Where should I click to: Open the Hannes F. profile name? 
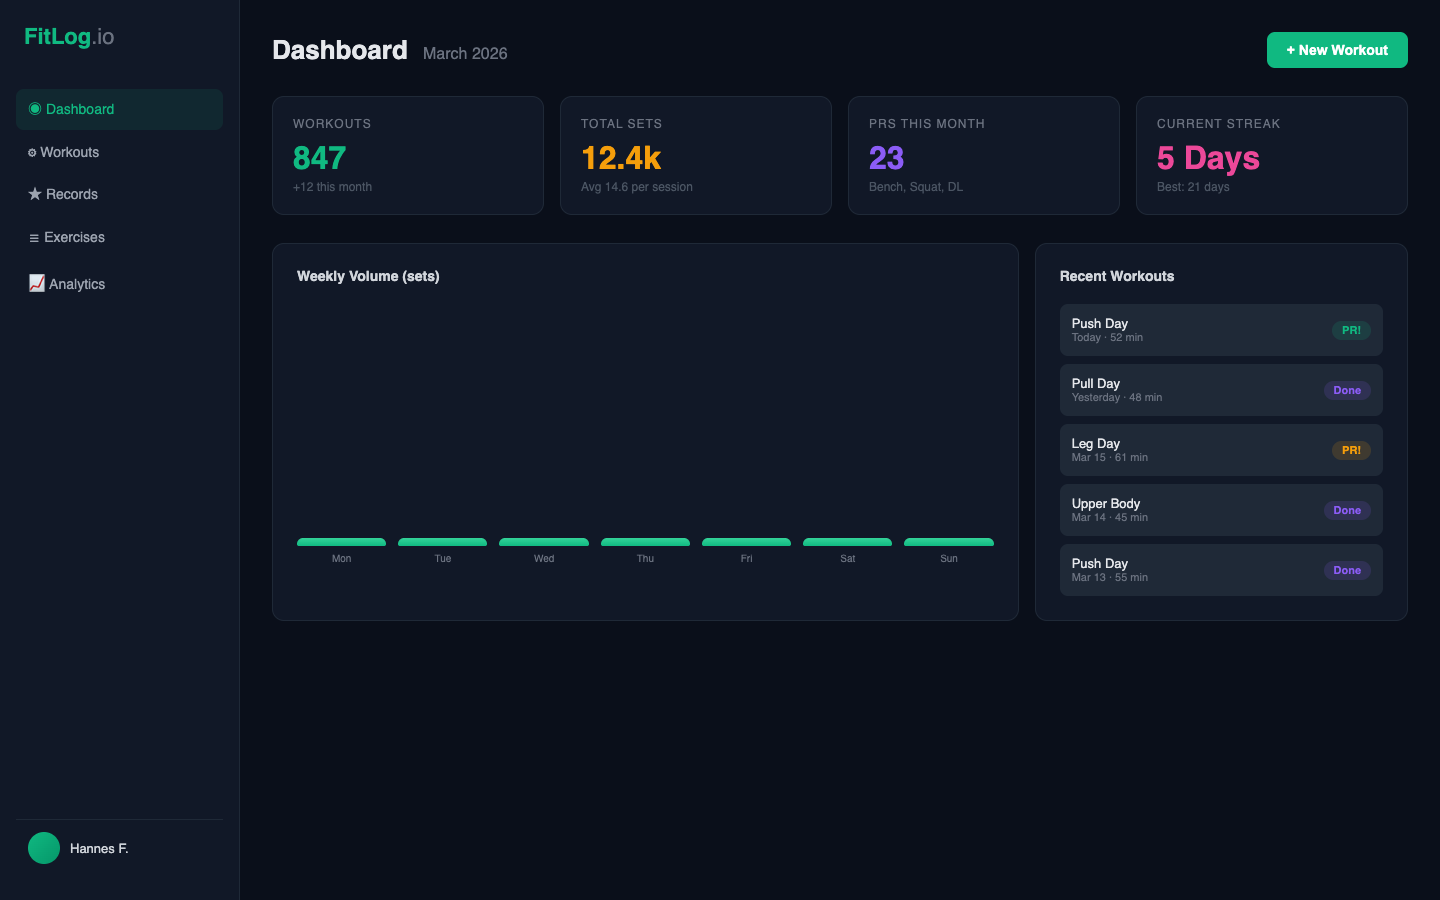click(99, 848)
